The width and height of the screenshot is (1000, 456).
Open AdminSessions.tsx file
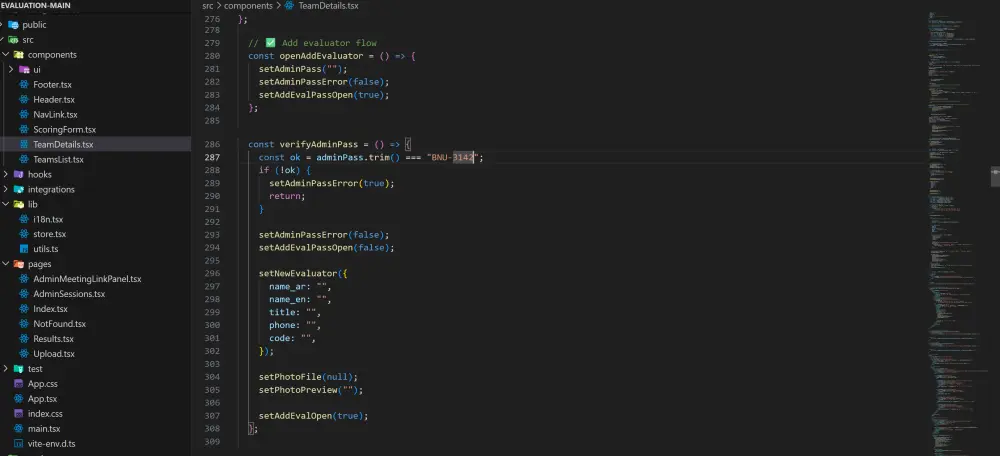69,294
